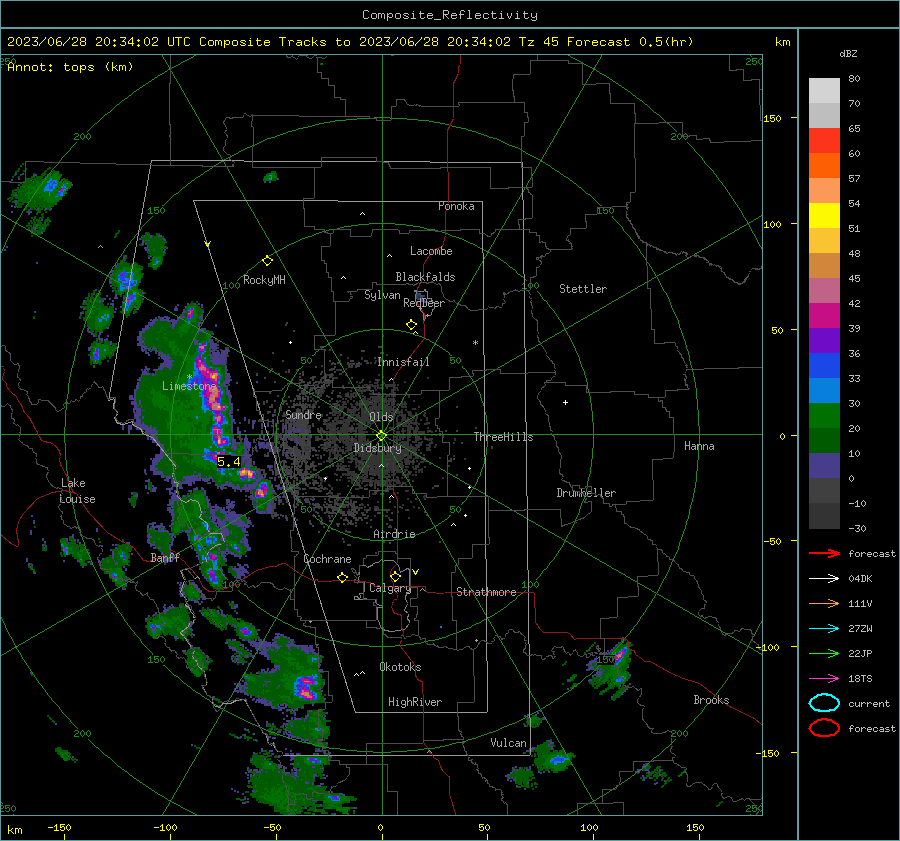Click the 'Lake Louise' label

click(x=78, y=491)
